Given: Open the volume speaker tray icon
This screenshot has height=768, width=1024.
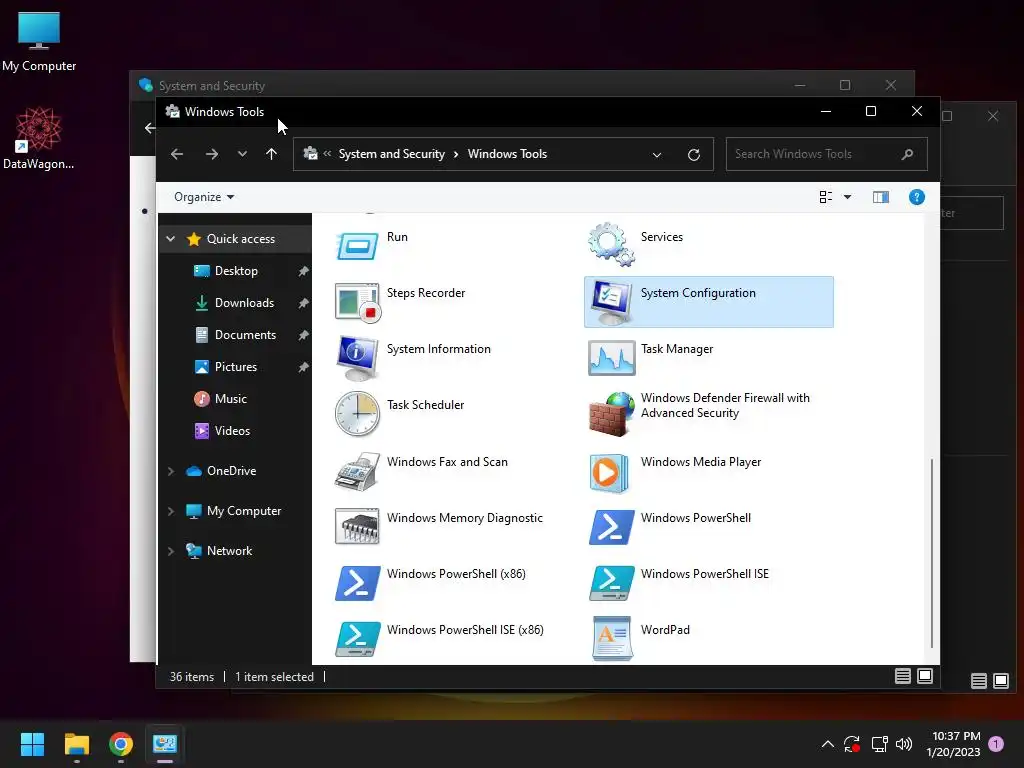Looking at the screenshot, I should [904, 744].
